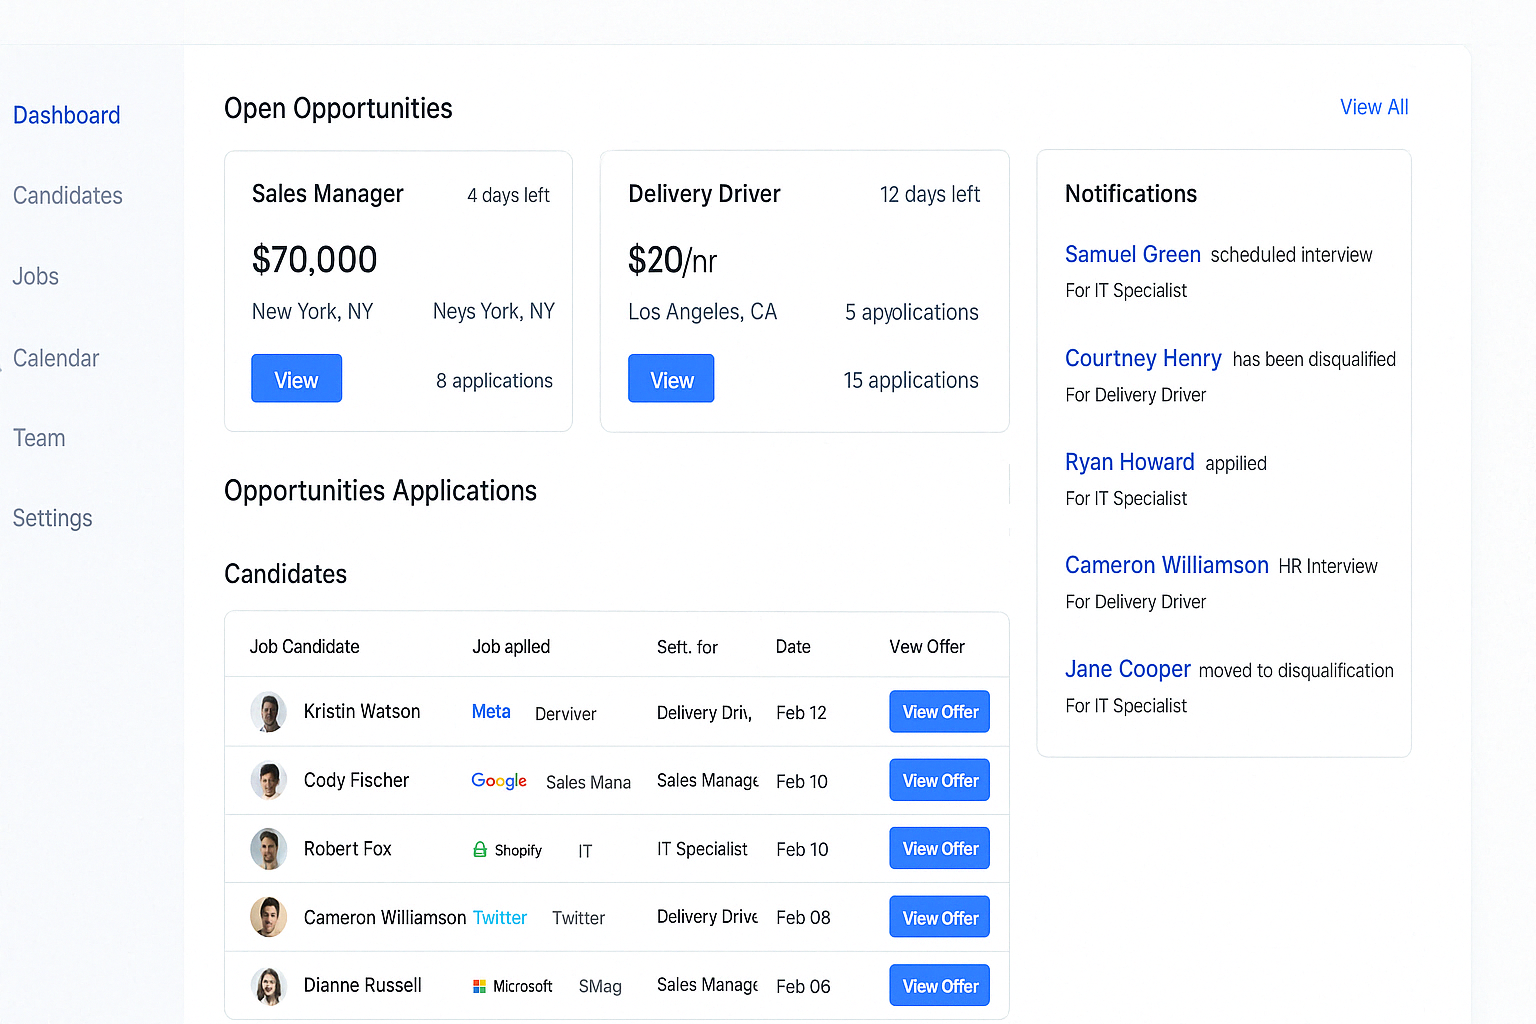Click the Microsoft logo icon
This screenshot has width=1536, height=1024.
coord(480,987)
